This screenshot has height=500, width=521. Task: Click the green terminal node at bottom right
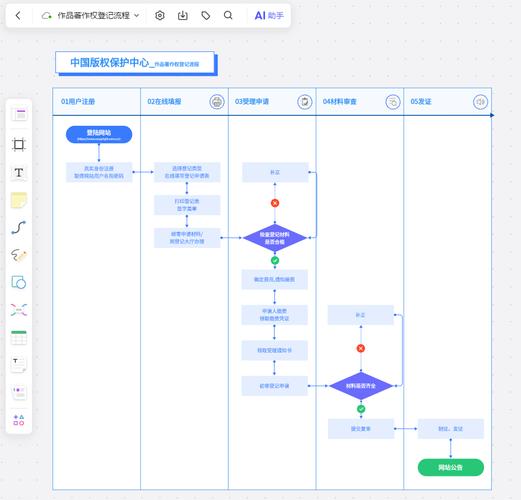coord(451,467)
